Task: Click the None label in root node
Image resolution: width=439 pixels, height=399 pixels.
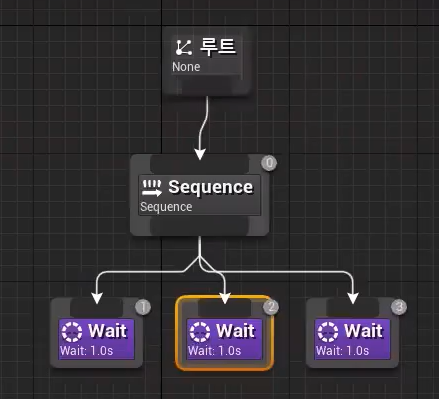Action: [x=186, y=67]
